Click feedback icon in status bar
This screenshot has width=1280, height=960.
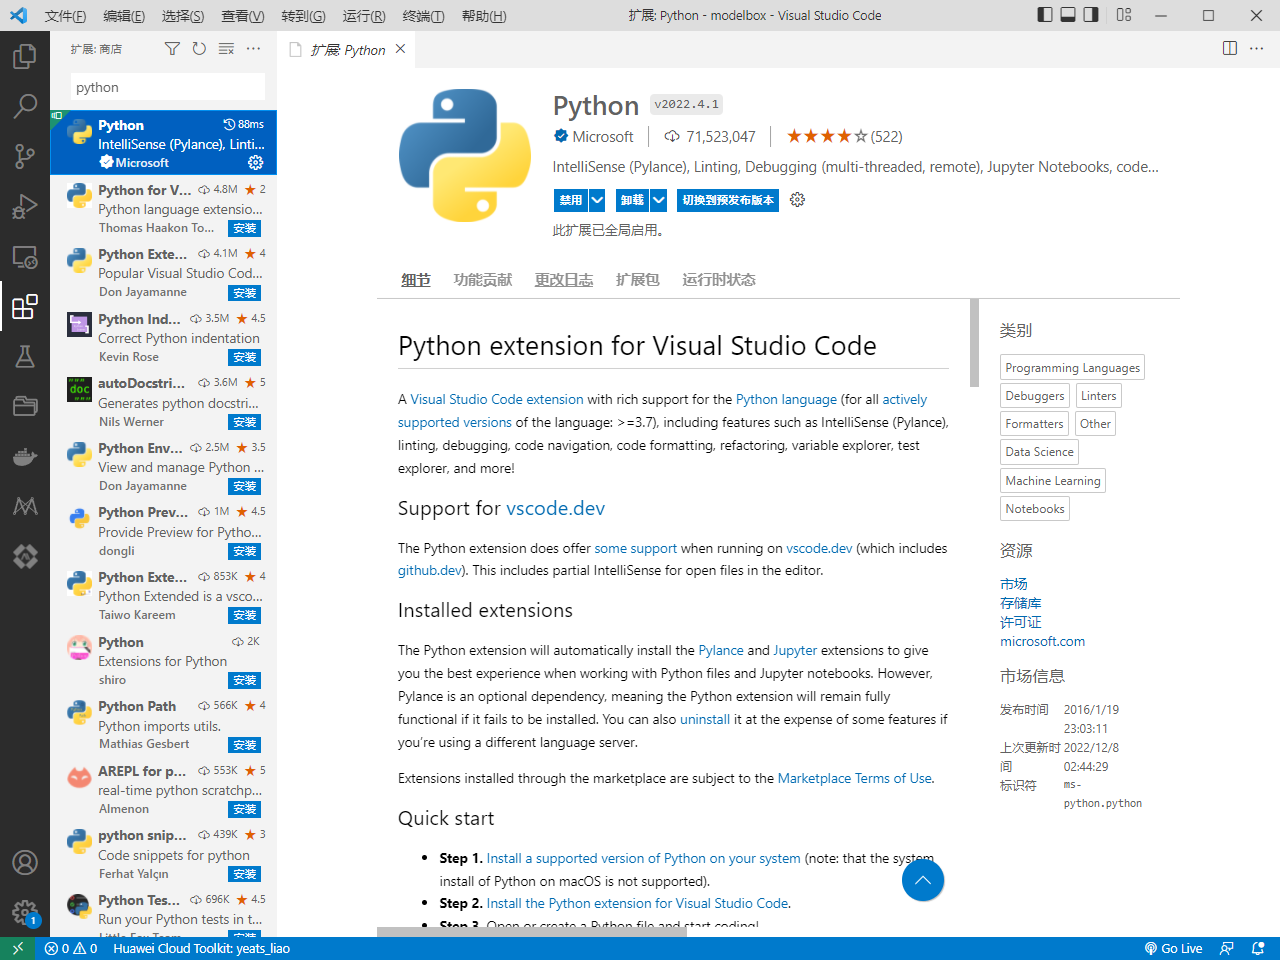pyautogui.click(x=1227, y=948)
